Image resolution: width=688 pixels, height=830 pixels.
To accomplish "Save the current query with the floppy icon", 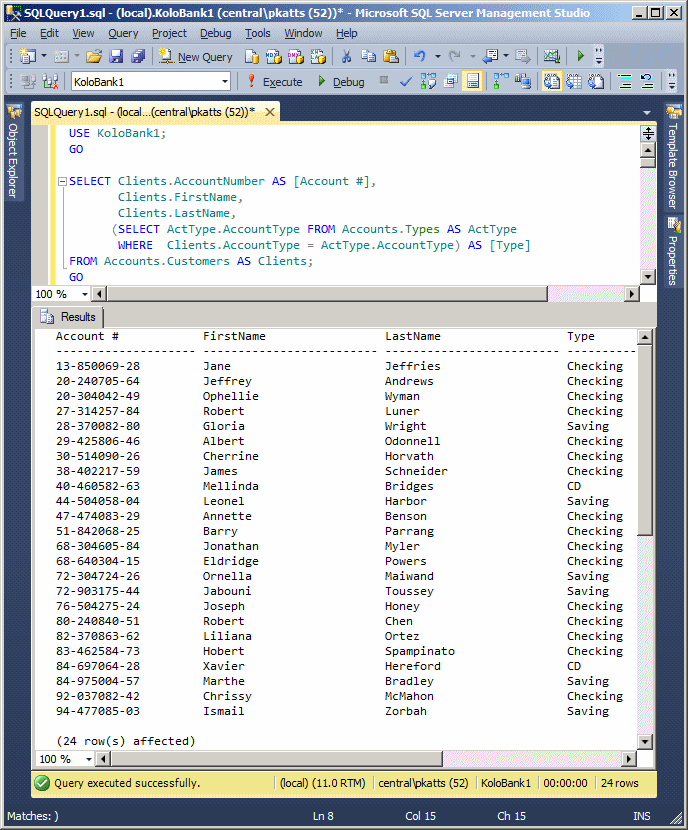I will [116, 56].
